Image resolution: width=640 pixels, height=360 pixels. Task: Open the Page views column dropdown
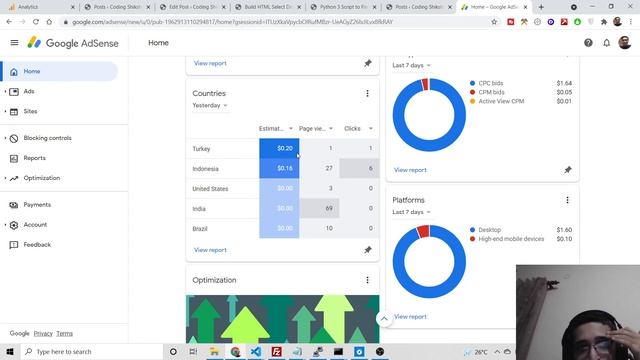(331, 129)
